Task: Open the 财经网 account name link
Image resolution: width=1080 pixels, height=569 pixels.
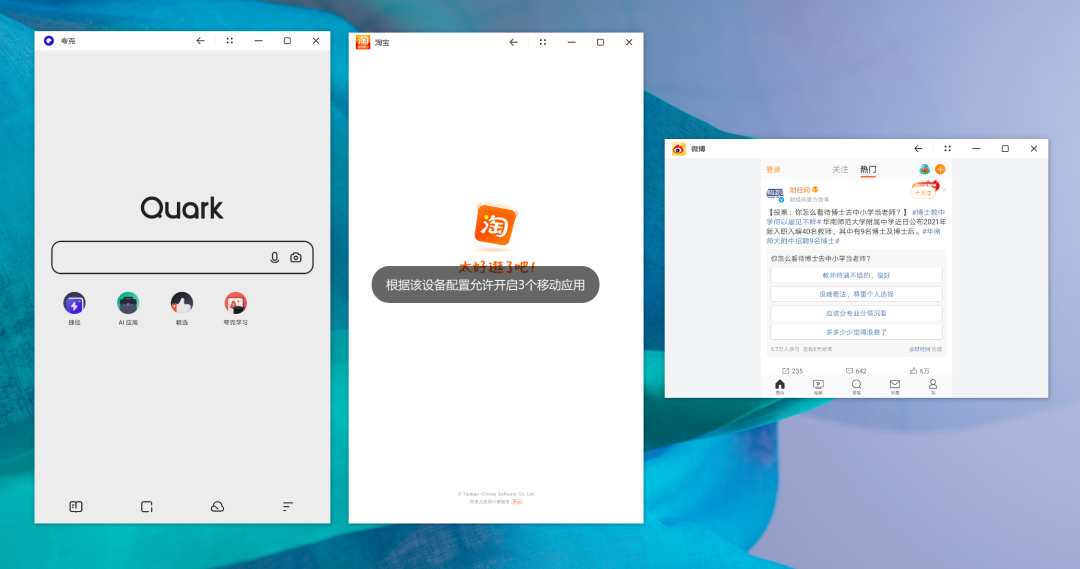Action: click(x=800, y=189)
